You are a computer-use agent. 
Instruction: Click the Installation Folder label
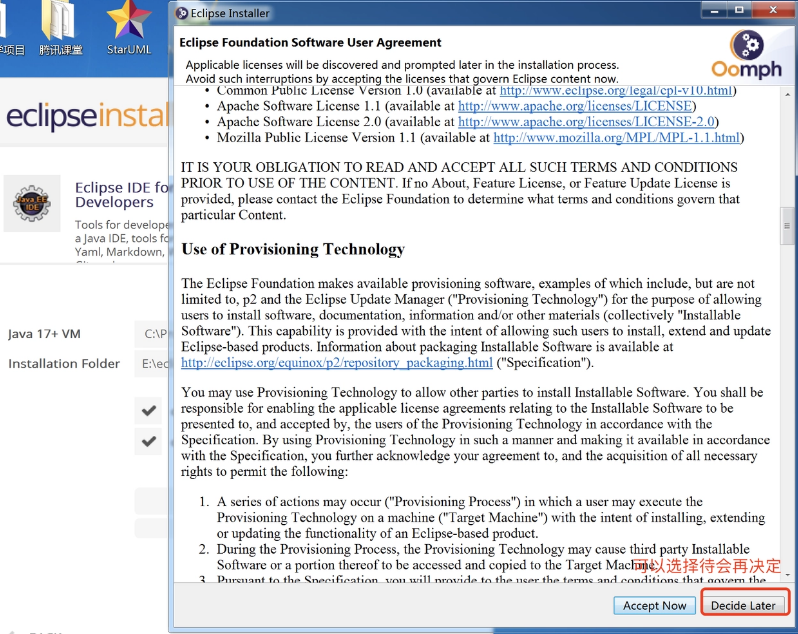[x=64, y=363]
